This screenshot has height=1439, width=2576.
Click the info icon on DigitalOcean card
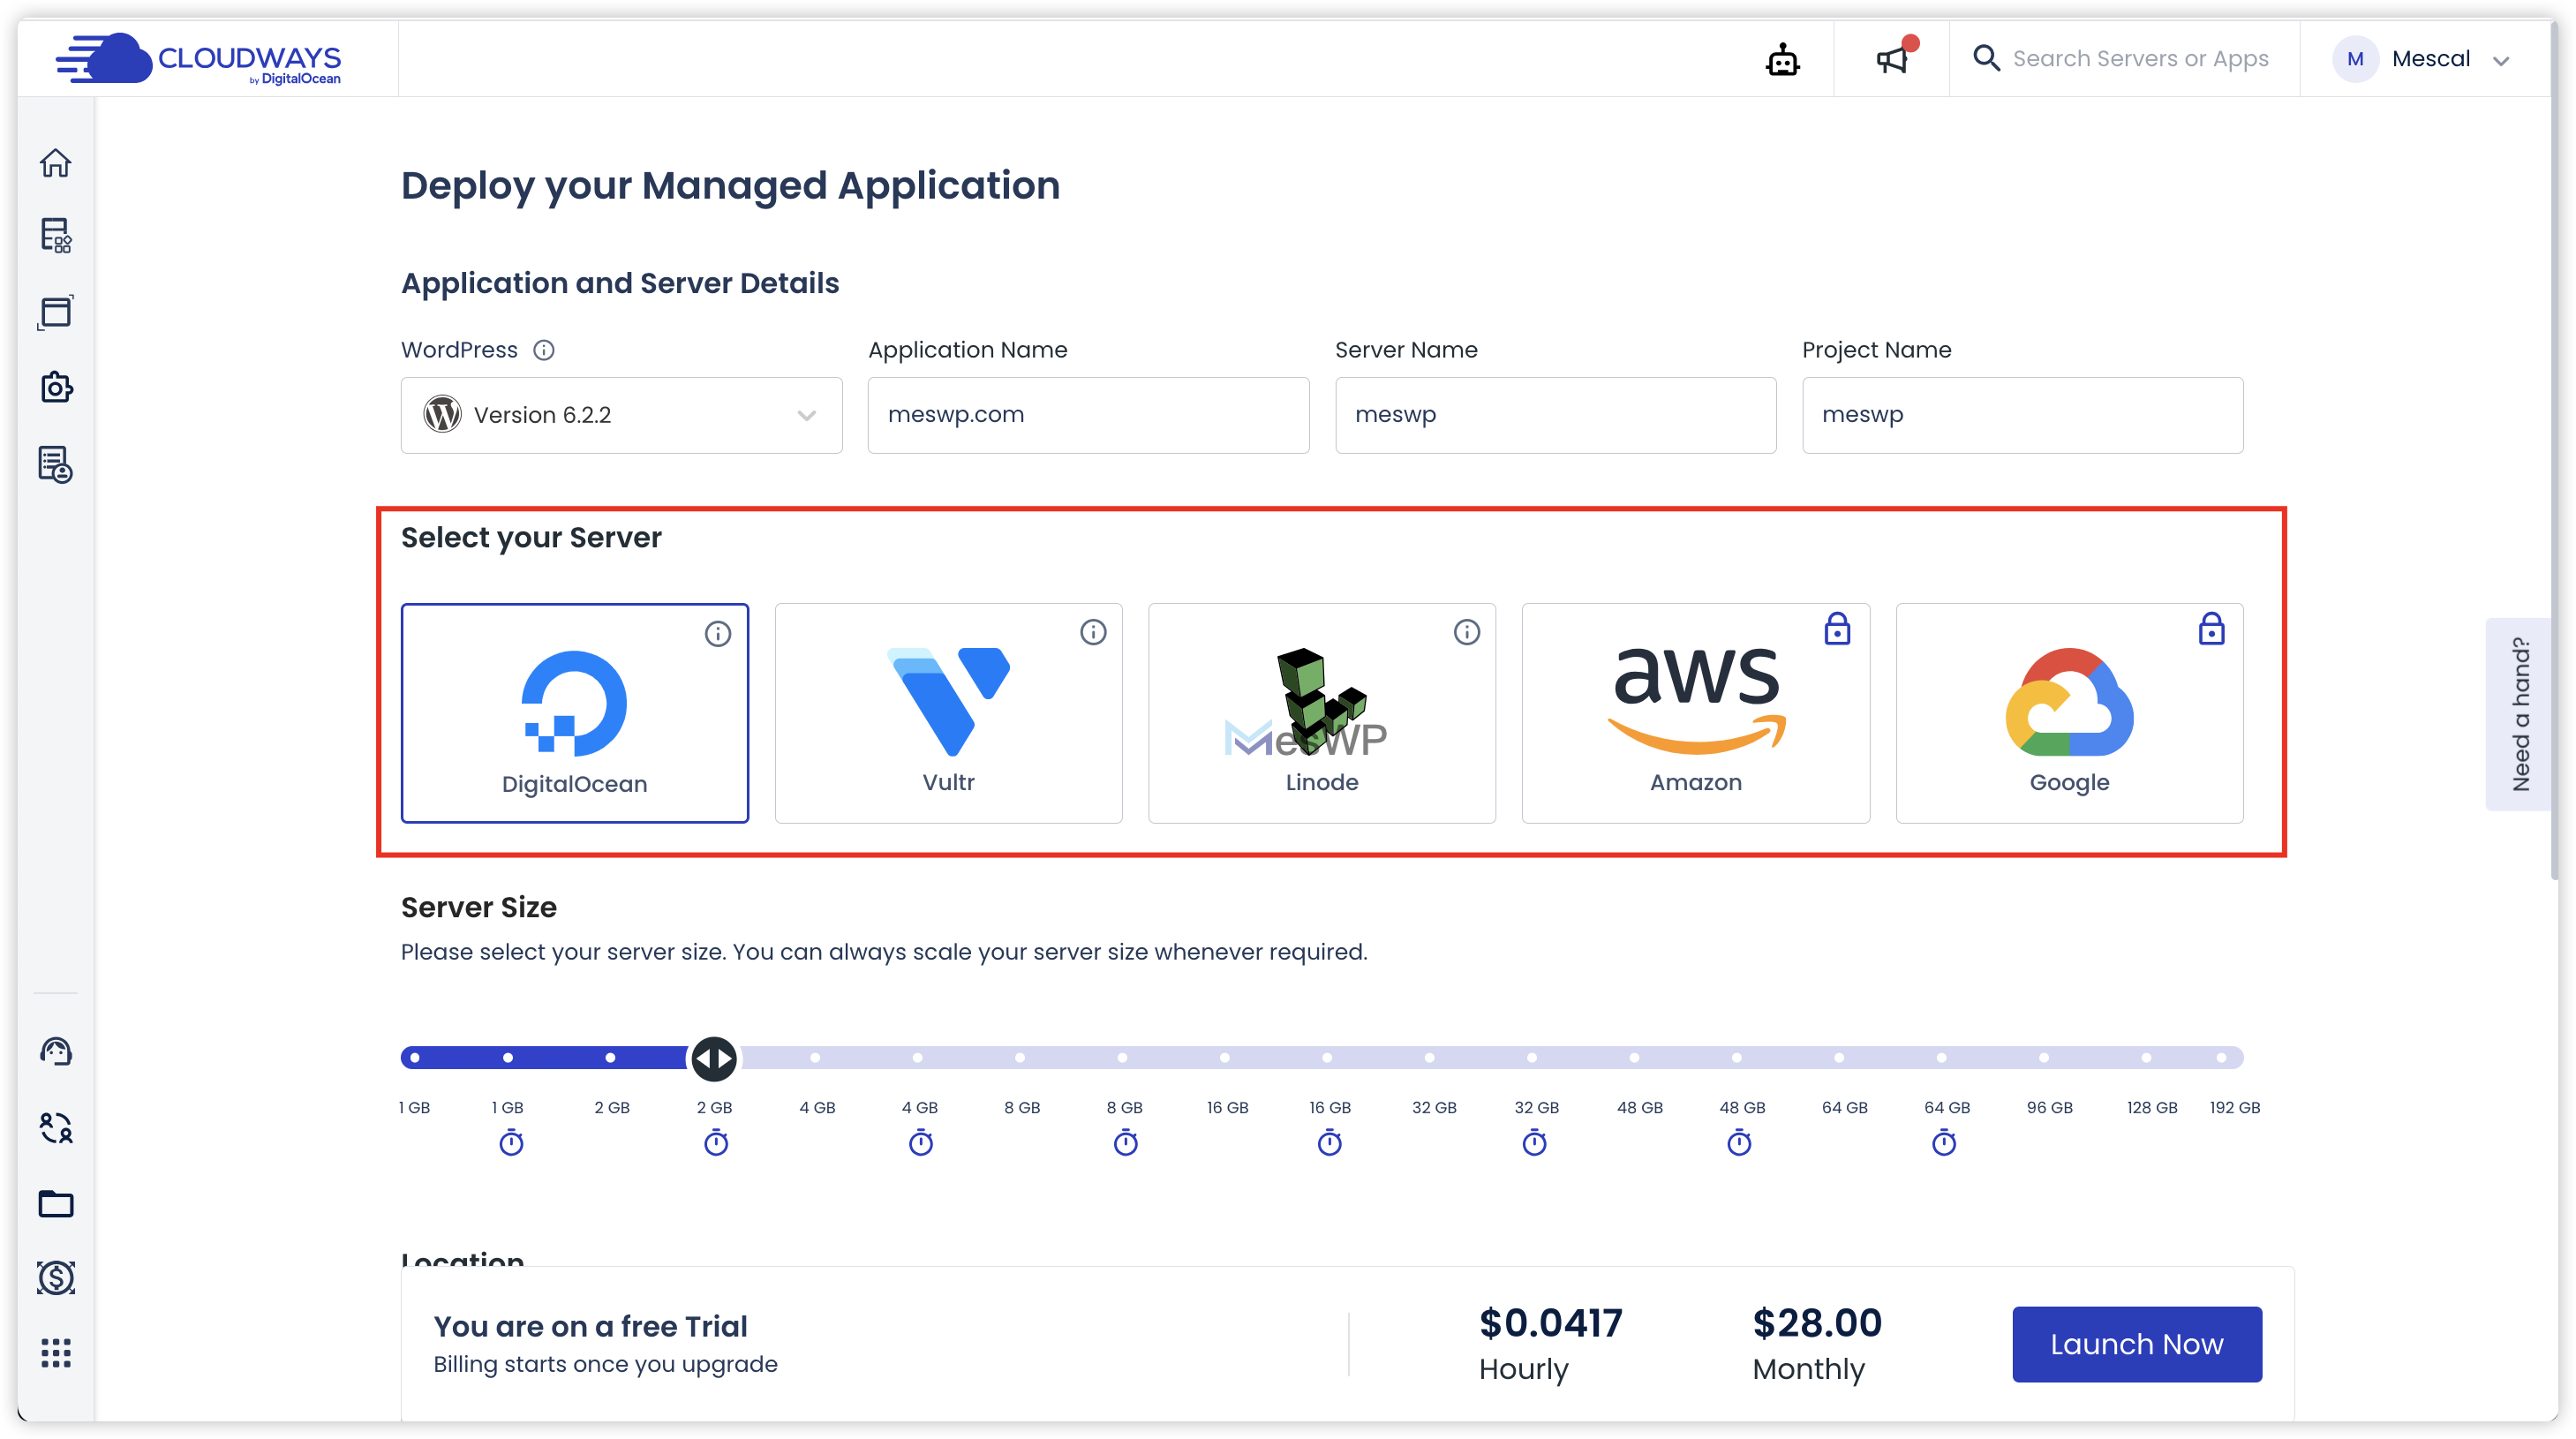click(x=718, y=633)
